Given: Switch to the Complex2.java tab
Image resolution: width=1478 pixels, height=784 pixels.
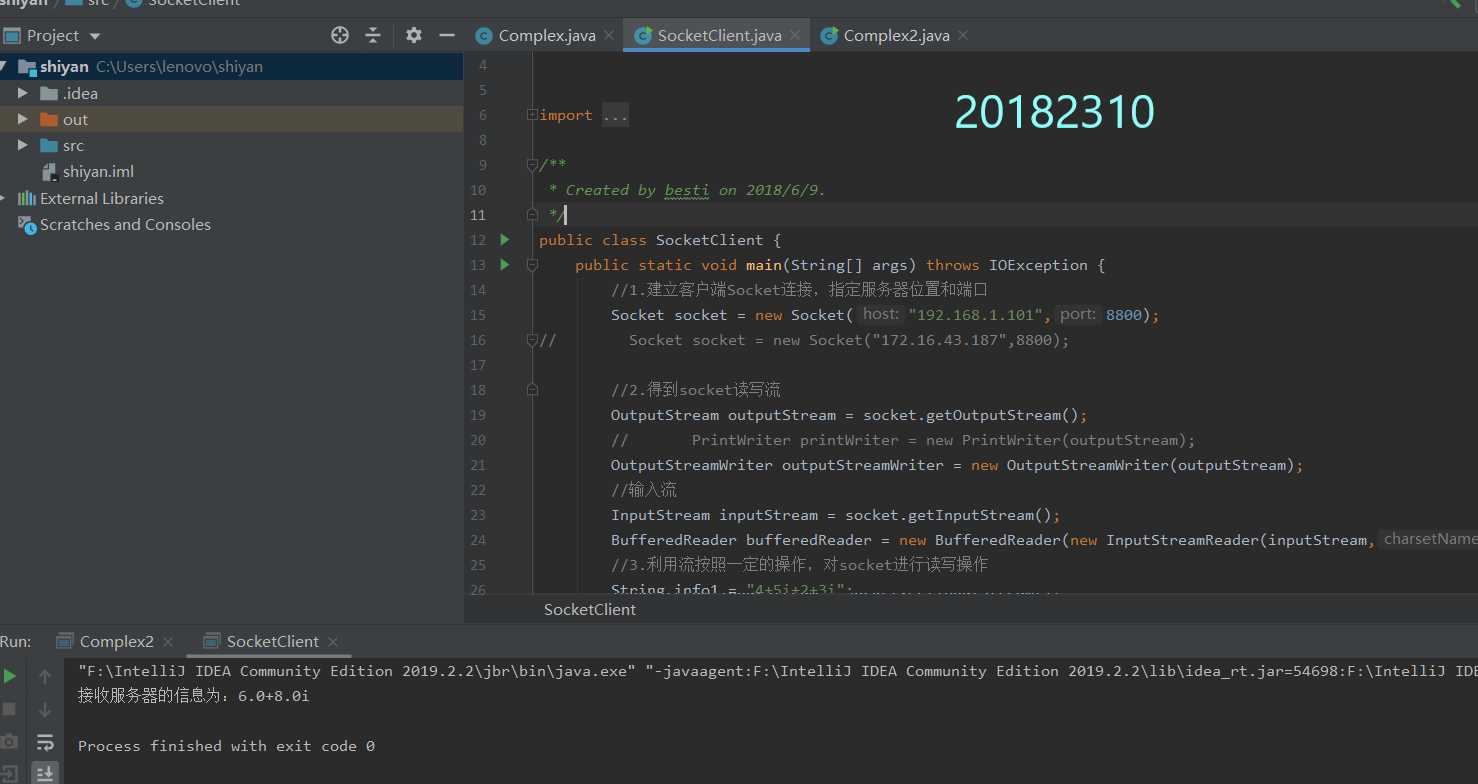Looking at the screenshot, I should pos(896,35).
